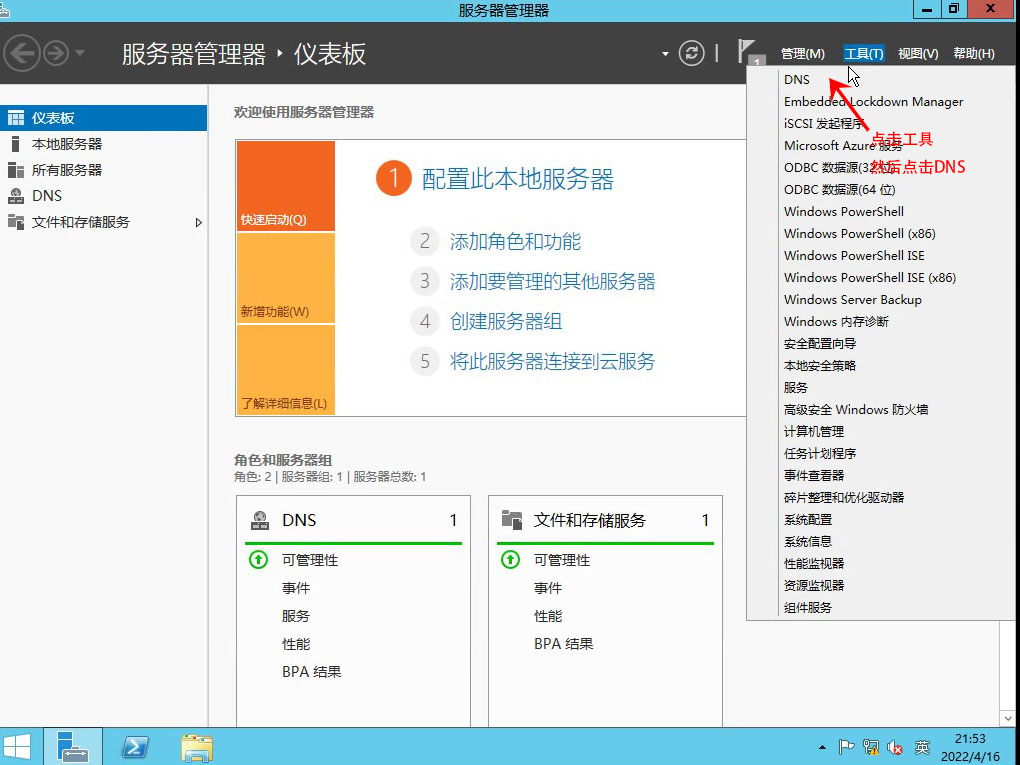The width and height of the screenshot is (1020, 765).
Task: Open 性能 in 文件和存储服务 tile
Action: point(548,616)
